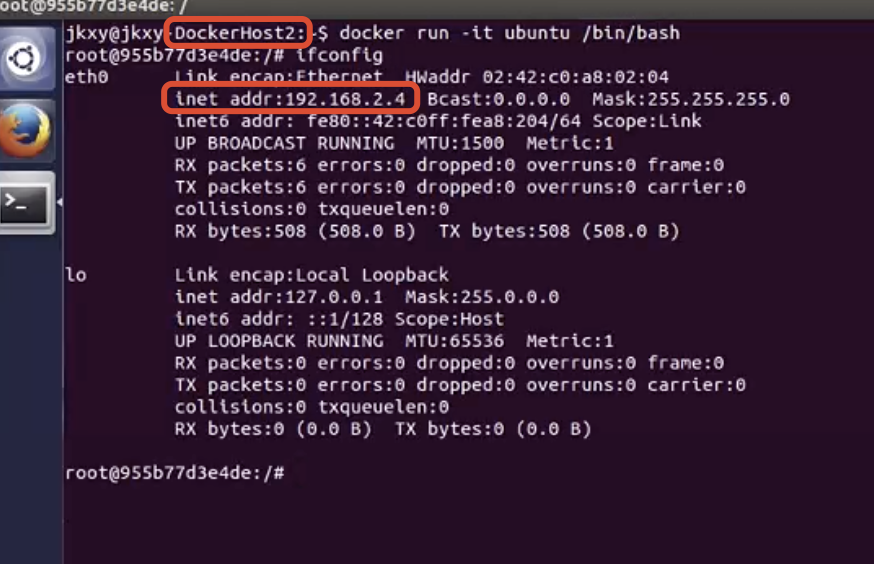Click the lo interface name
The width and height of the screenshot is (874, 564).
click(75, 275)
